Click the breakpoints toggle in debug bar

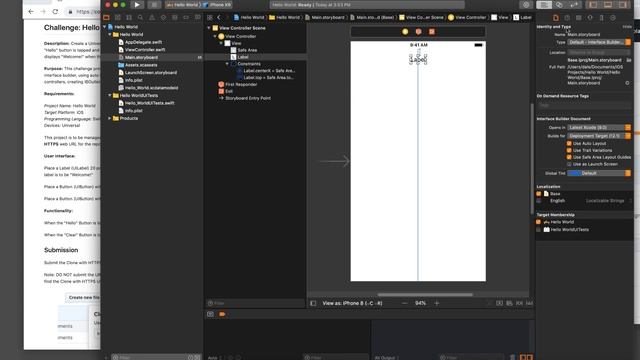click(x=222, y=314)
